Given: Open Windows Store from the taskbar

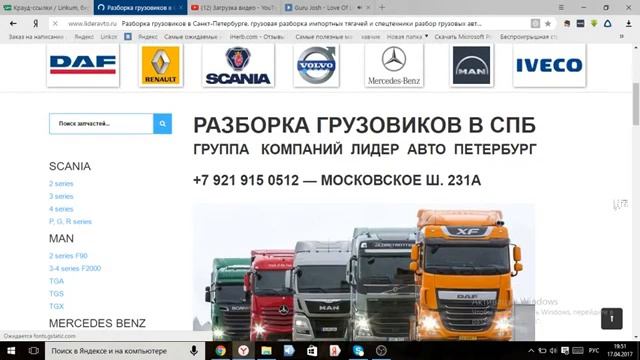Looking at the screenshot, I should tap(312, 351).
